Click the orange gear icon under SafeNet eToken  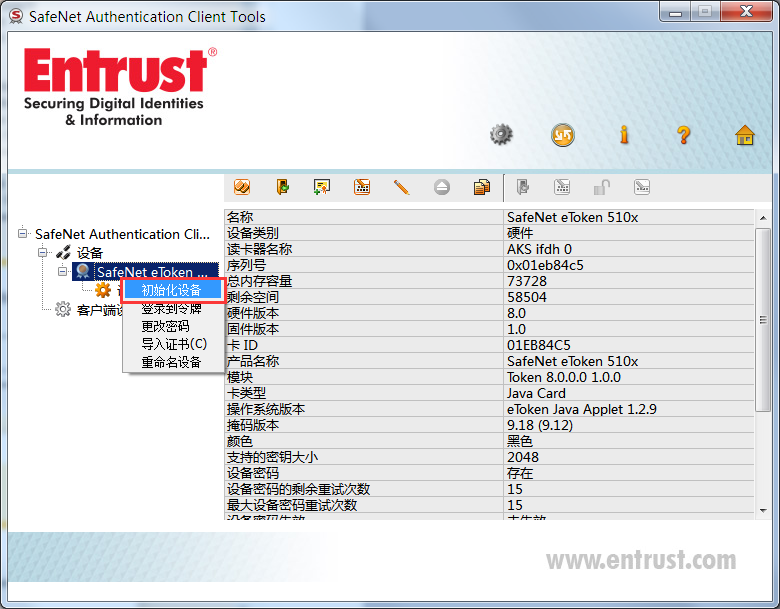(x=103, y=290)
